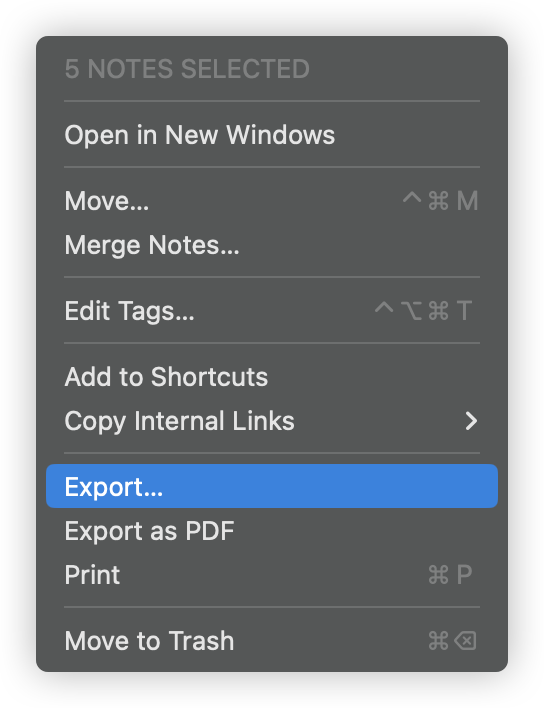Select Add to Shortcuts

point(272,377)
